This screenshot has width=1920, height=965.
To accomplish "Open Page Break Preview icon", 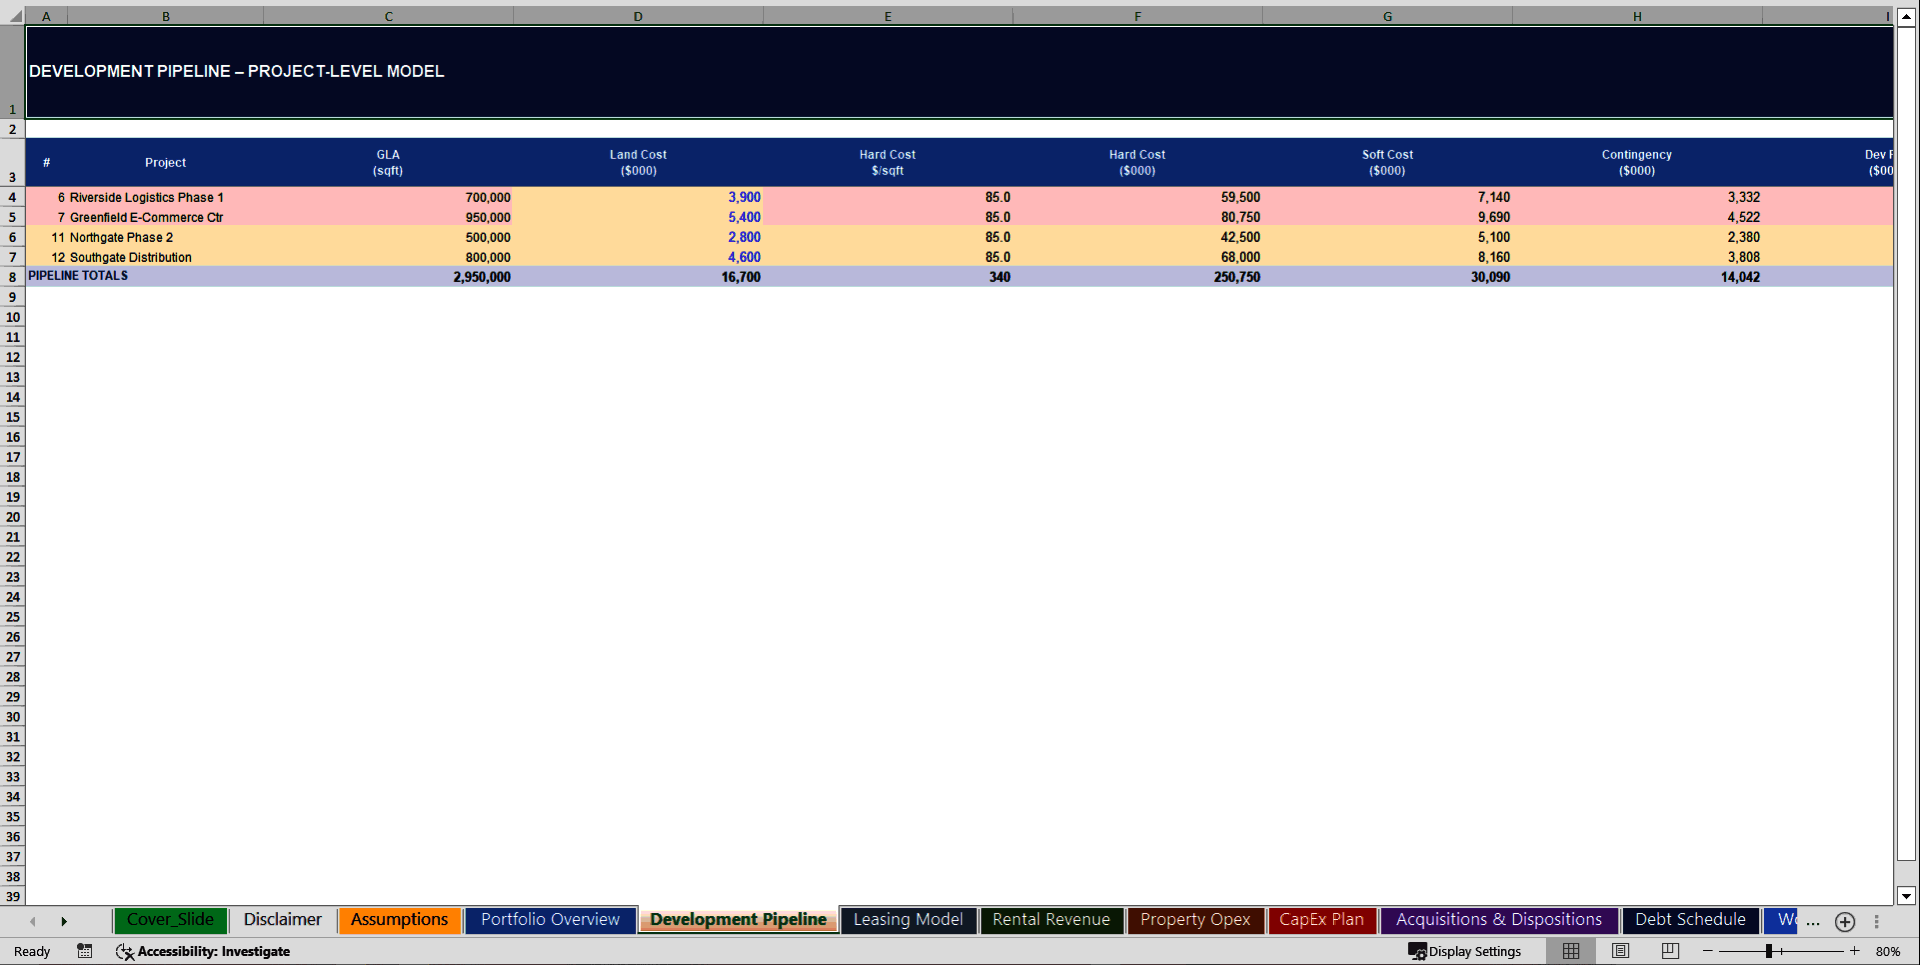I will click(x=1668, y=951).
